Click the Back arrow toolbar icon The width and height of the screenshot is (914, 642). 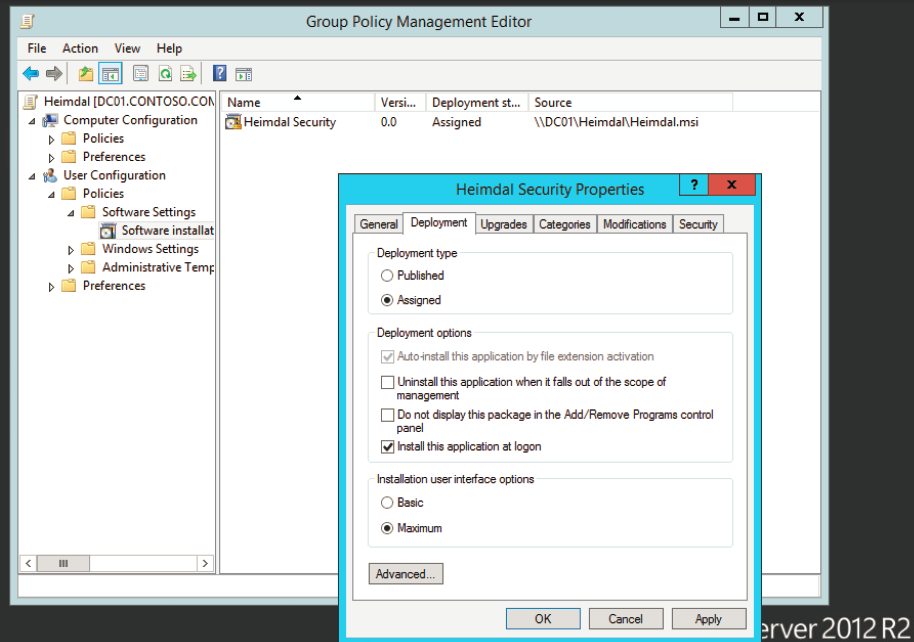pyautogui.click(x=30, y=73)
